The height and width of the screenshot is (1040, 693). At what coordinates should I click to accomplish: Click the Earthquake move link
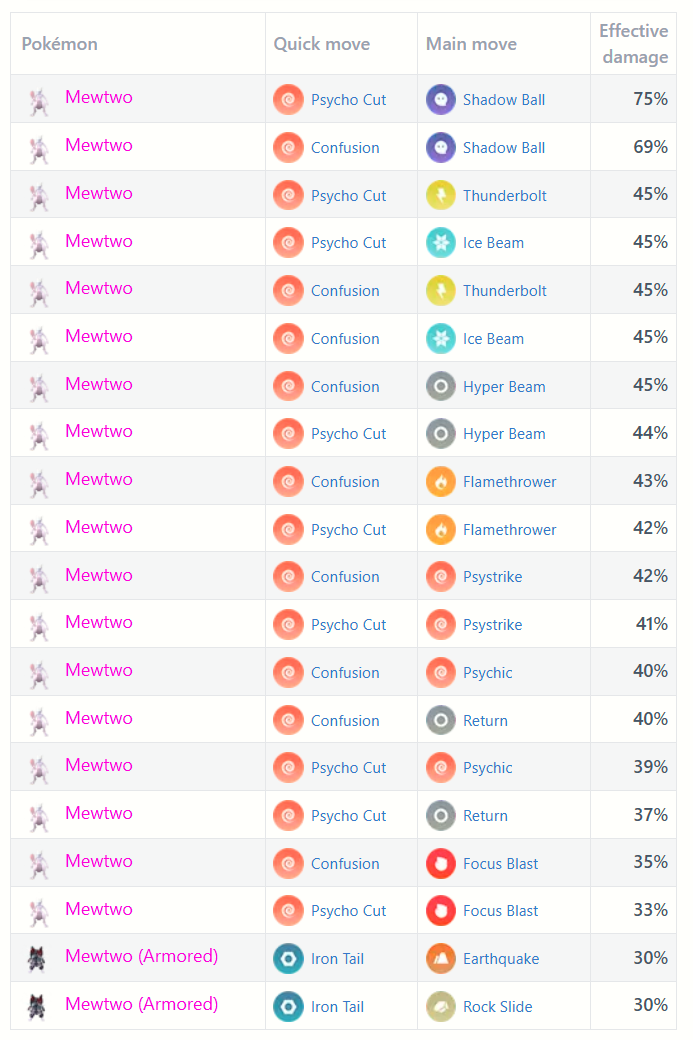click(x=501, y=958)
